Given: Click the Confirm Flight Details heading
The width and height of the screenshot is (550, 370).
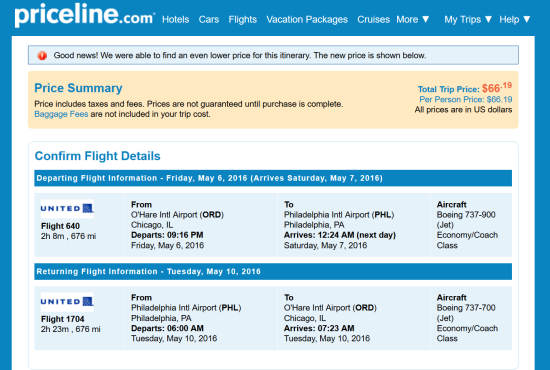Looking at the screenshot, I should pos(98,156).
